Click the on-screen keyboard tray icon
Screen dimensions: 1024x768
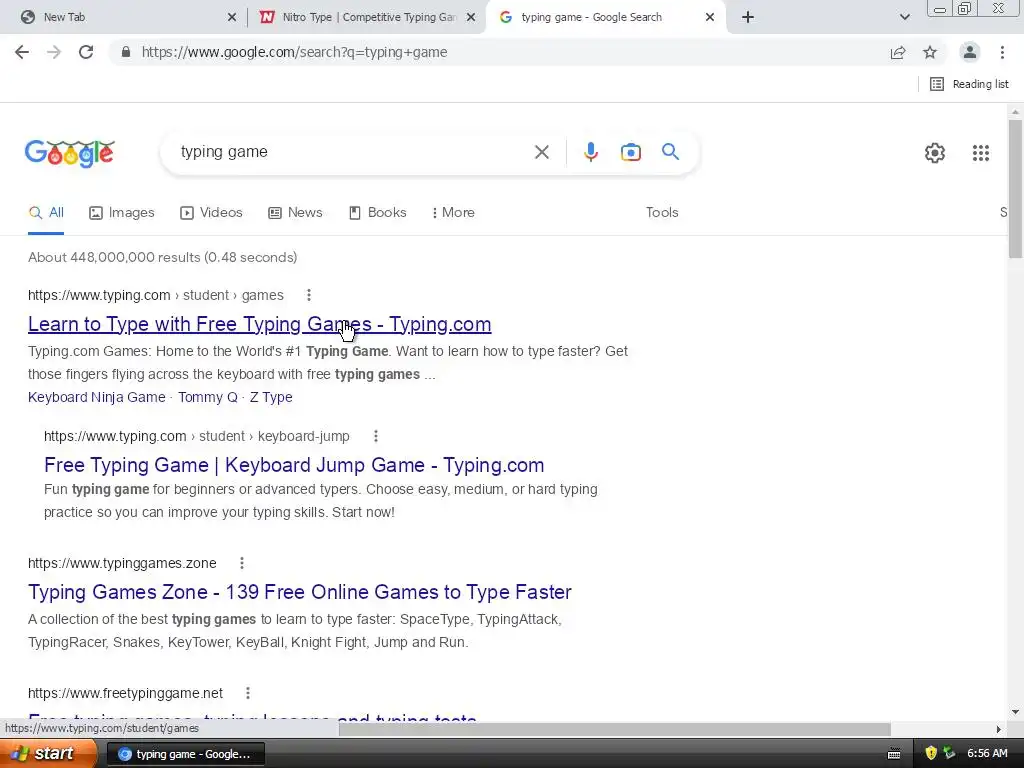(894, 754)
